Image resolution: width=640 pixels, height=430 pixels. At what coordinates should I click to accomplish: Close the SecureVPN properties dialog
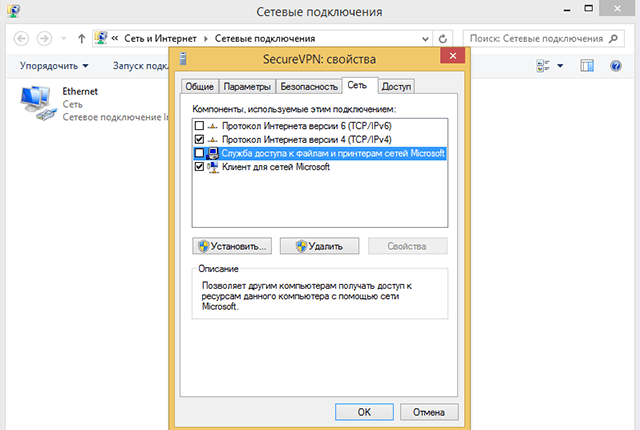[x=453, y=56]
